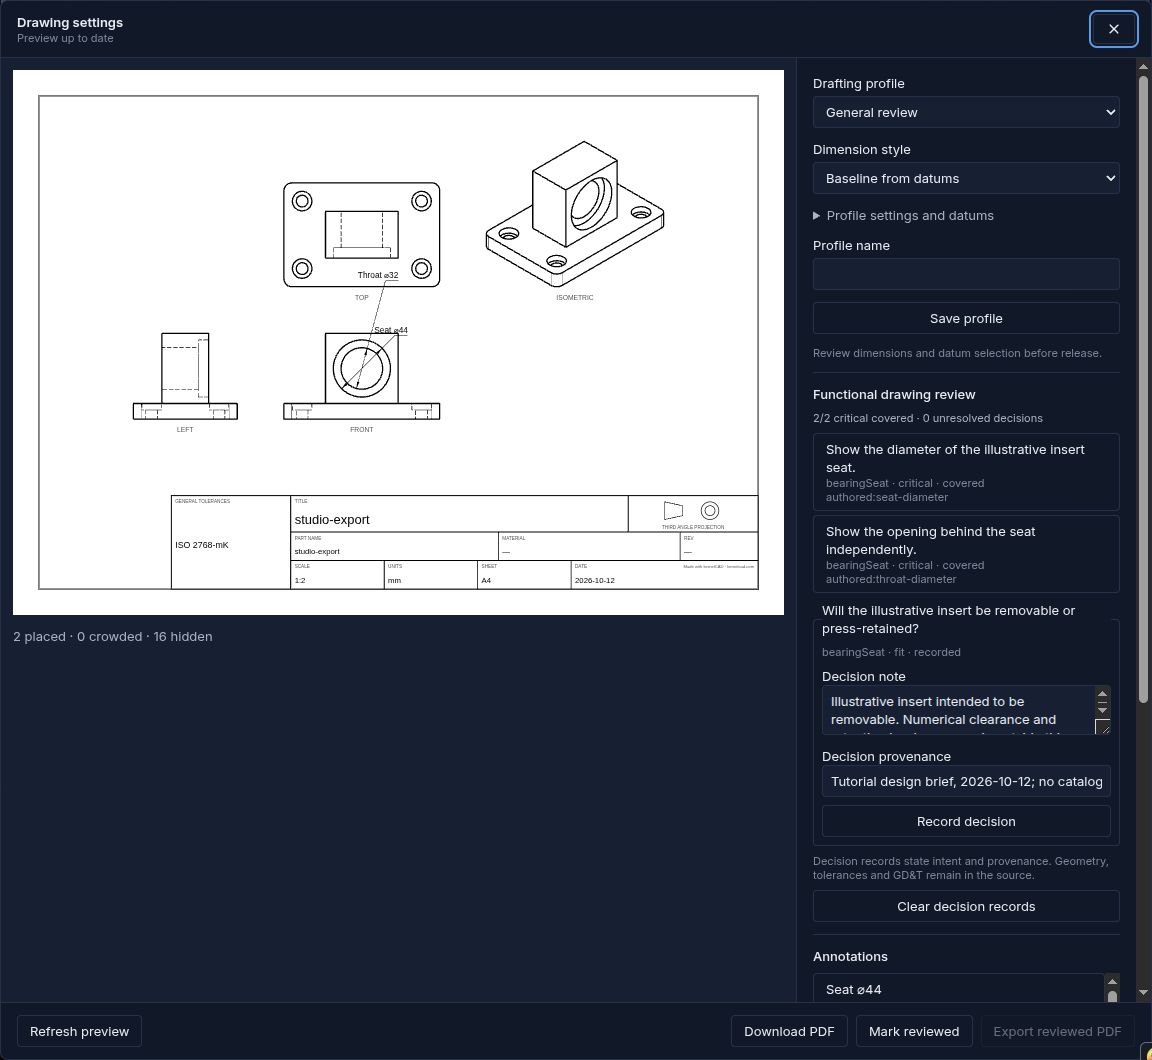Close the Drawing settings dialog
1152x1060 pixels.
[1113, 29]
